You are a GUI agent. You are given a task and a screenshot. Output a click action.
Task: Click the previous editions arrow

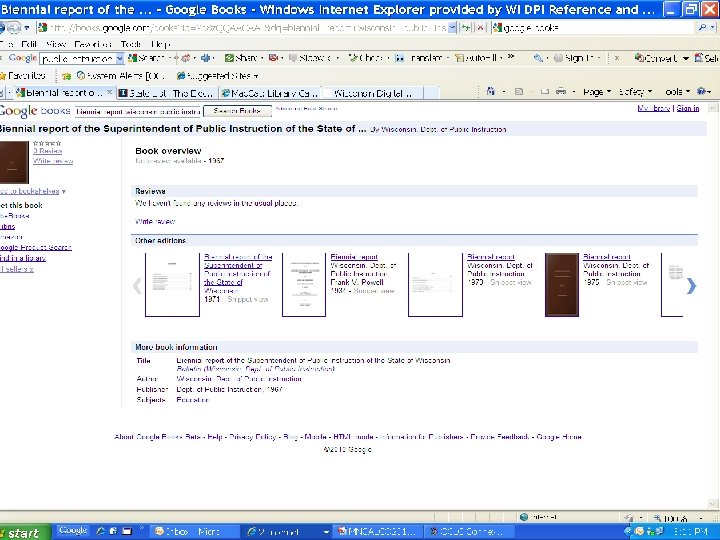pos(137,286)
